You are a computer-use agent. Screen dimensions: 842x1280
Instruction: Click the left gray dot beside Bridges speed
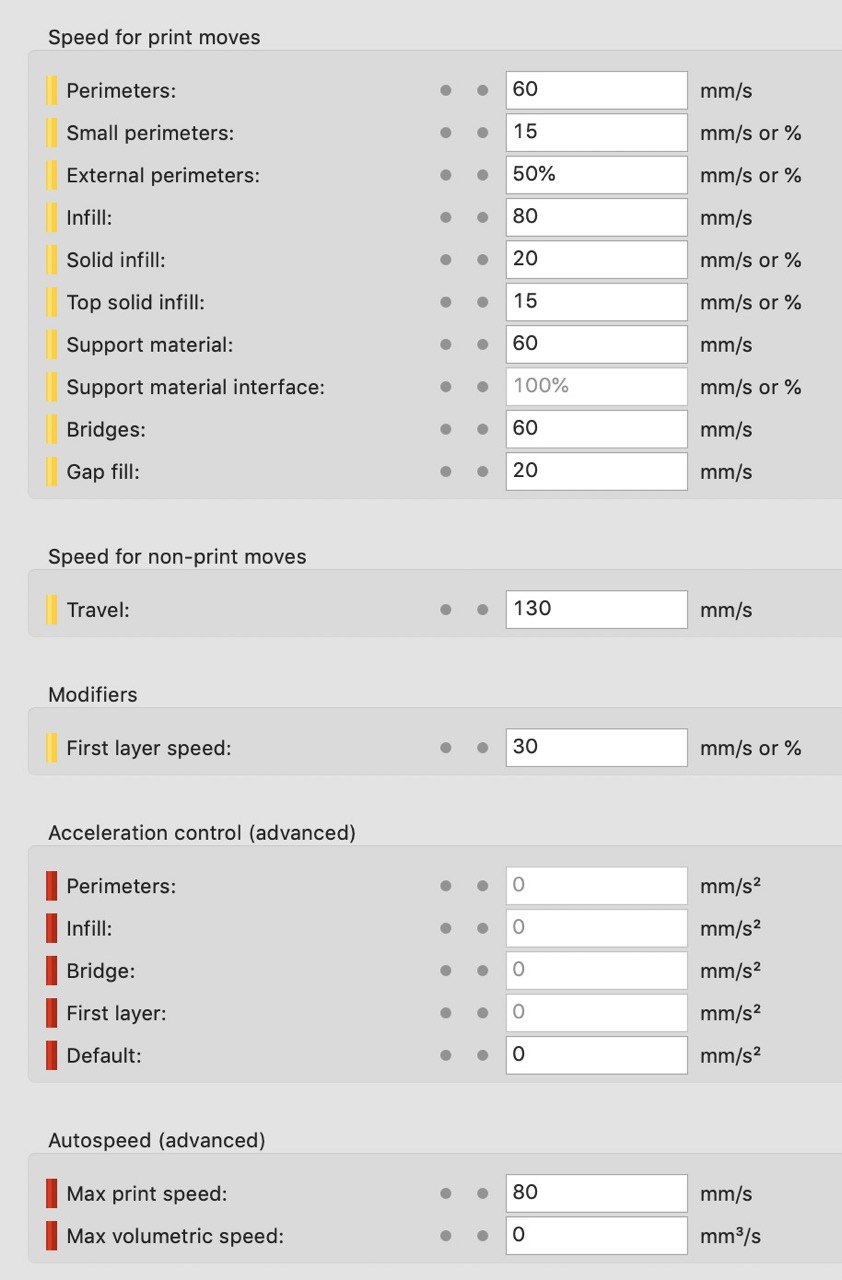pyautogui.click(x=446, y=430)
